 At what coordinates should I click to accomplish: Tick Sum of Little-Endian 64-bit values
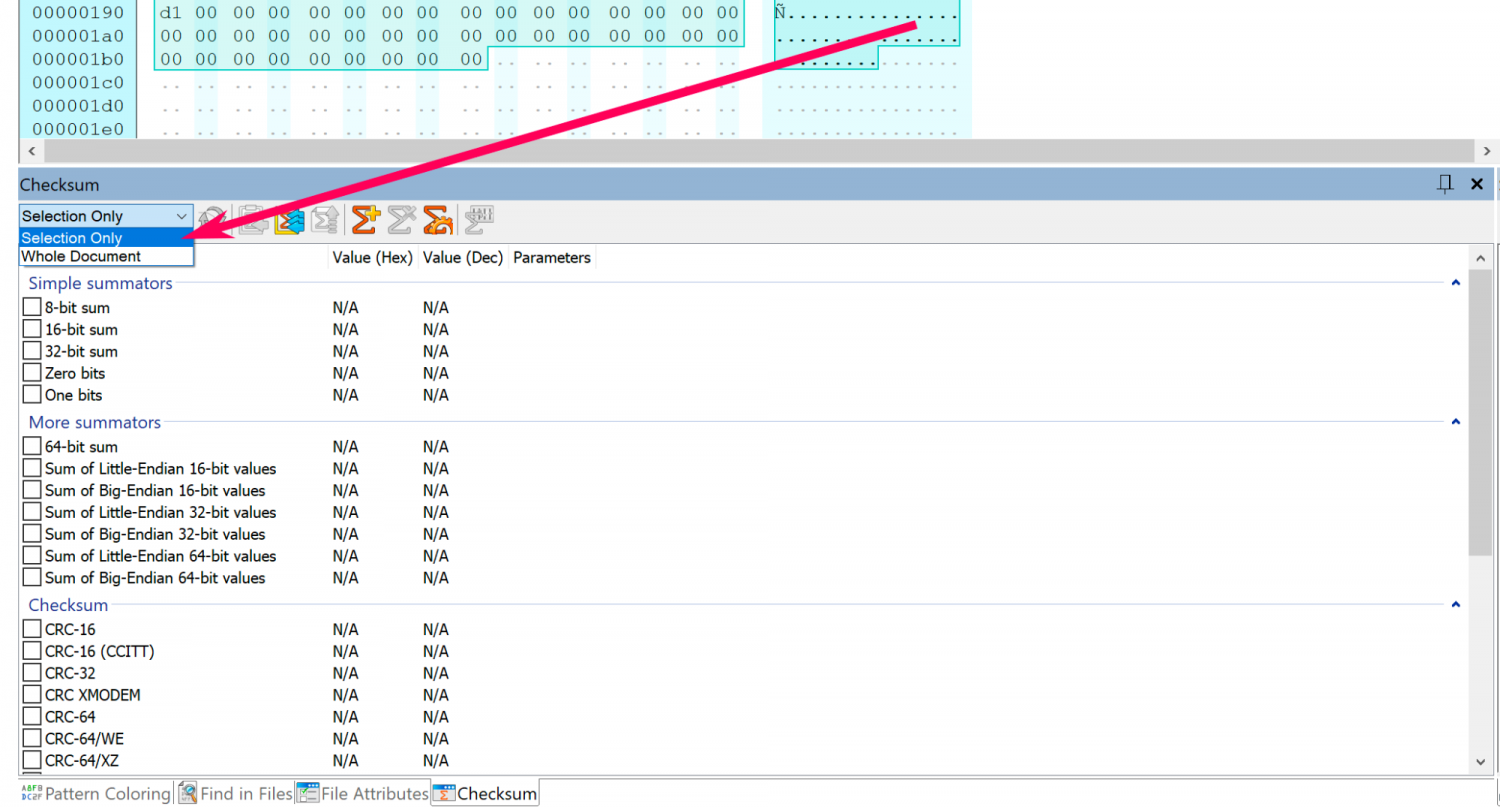[x=32, y=555]
